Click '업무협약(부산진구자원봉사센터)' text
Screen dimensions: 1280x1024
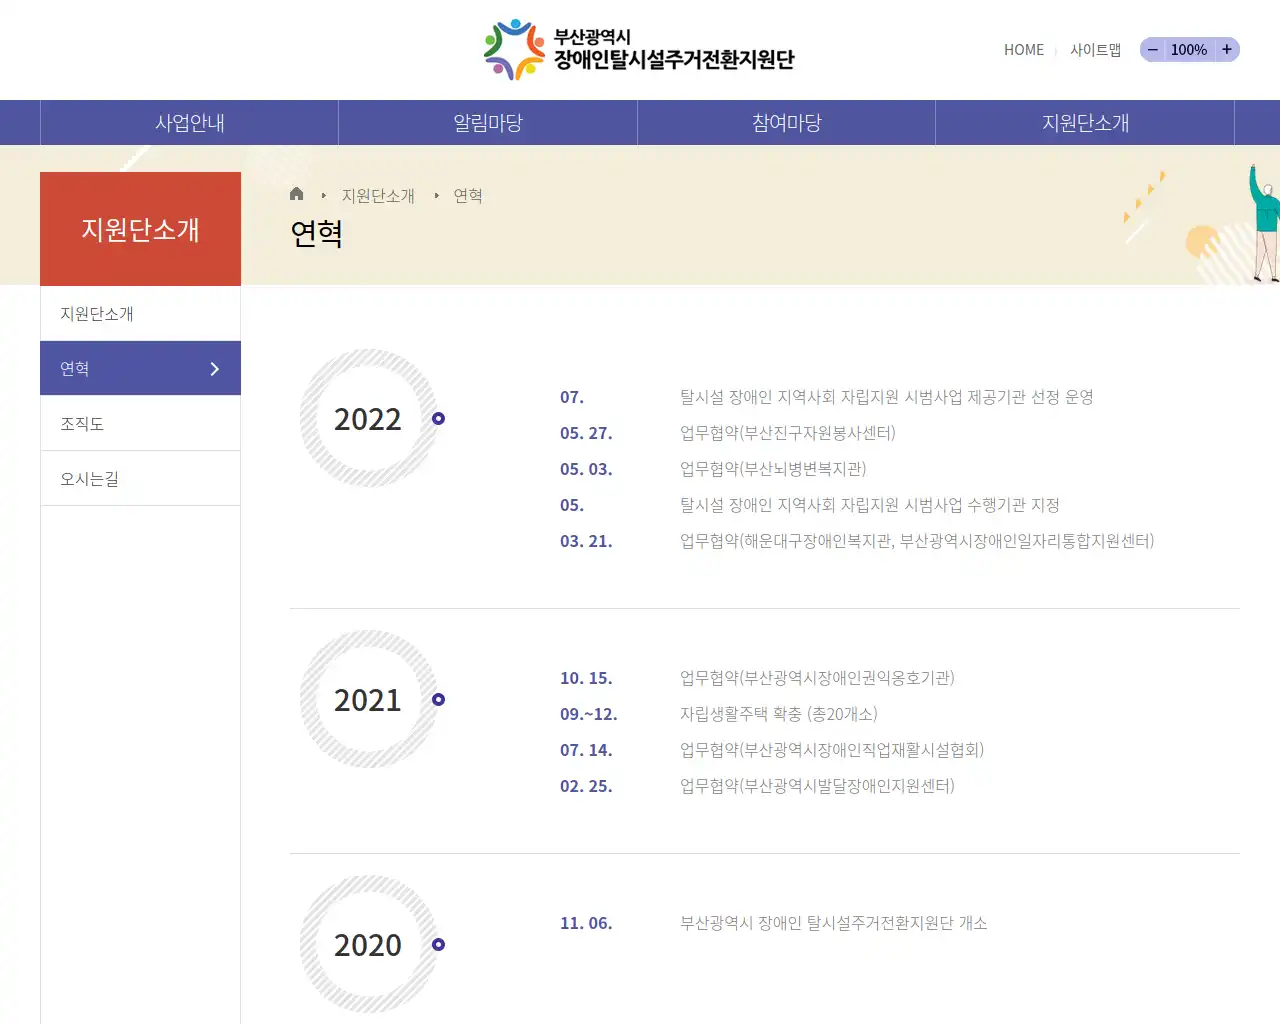coord(788,433)
